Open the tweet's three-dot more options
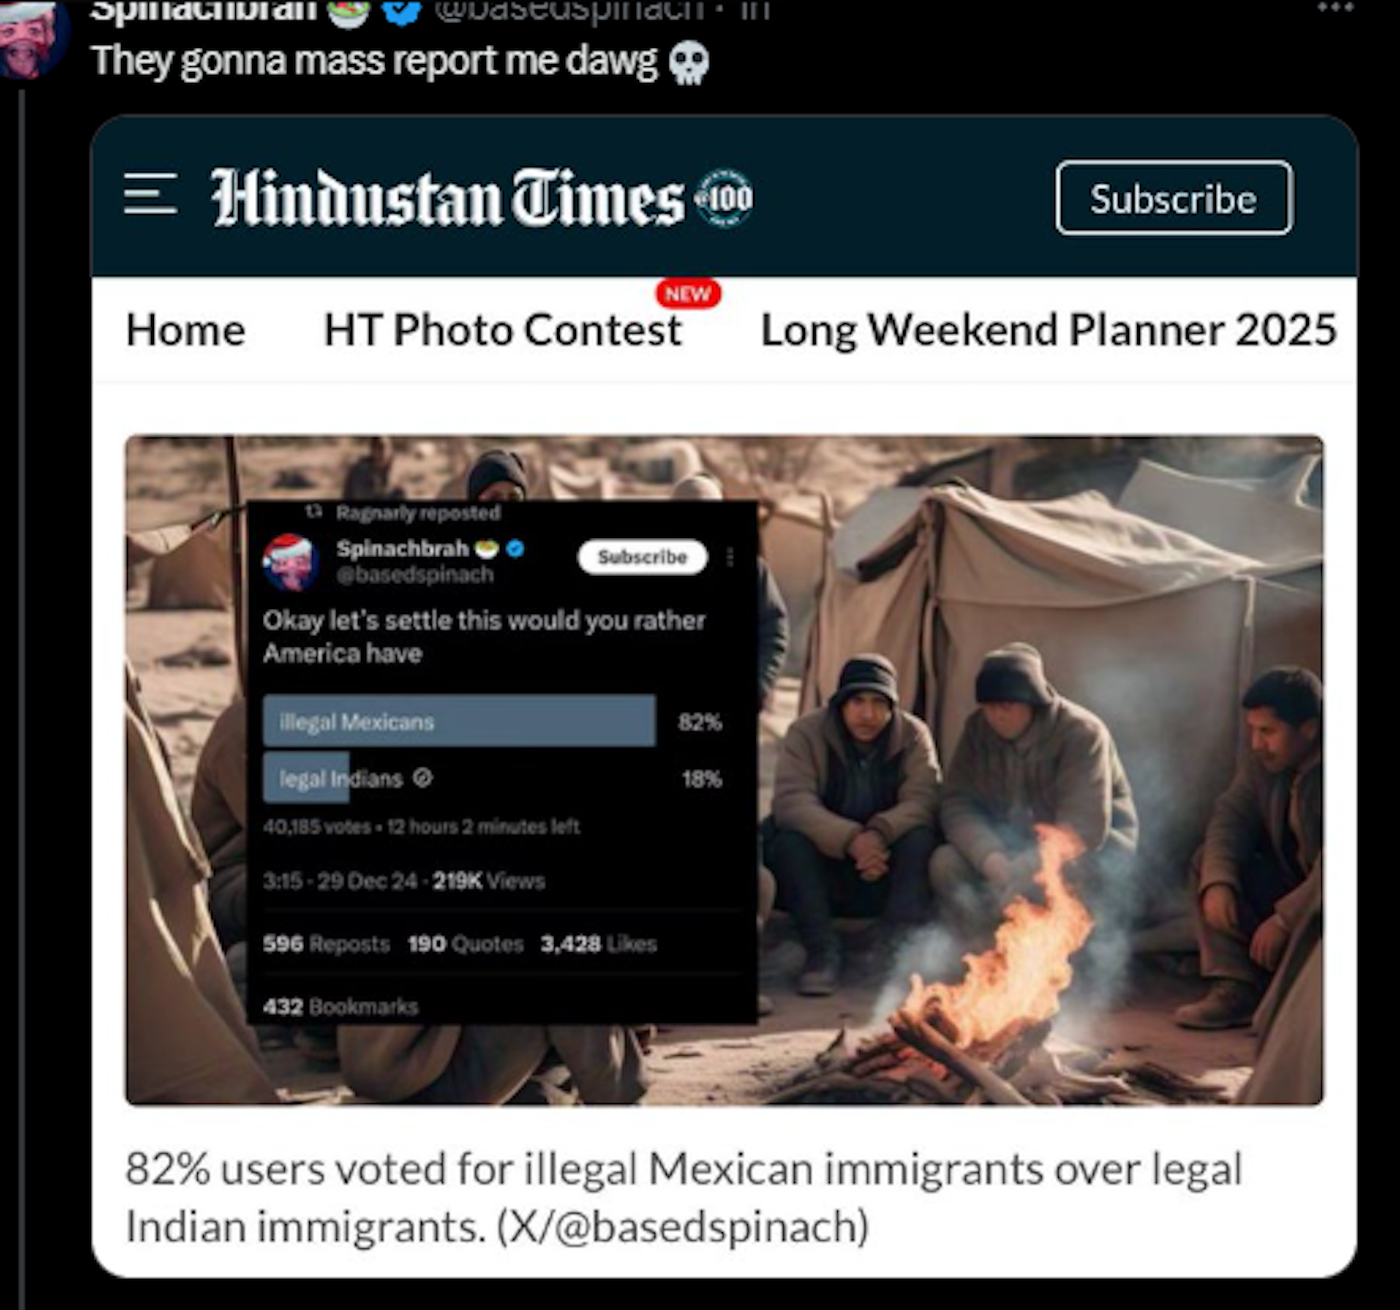This screenshot has height=1310, width=1400. pyautogui.click(x=1334, y=7)
